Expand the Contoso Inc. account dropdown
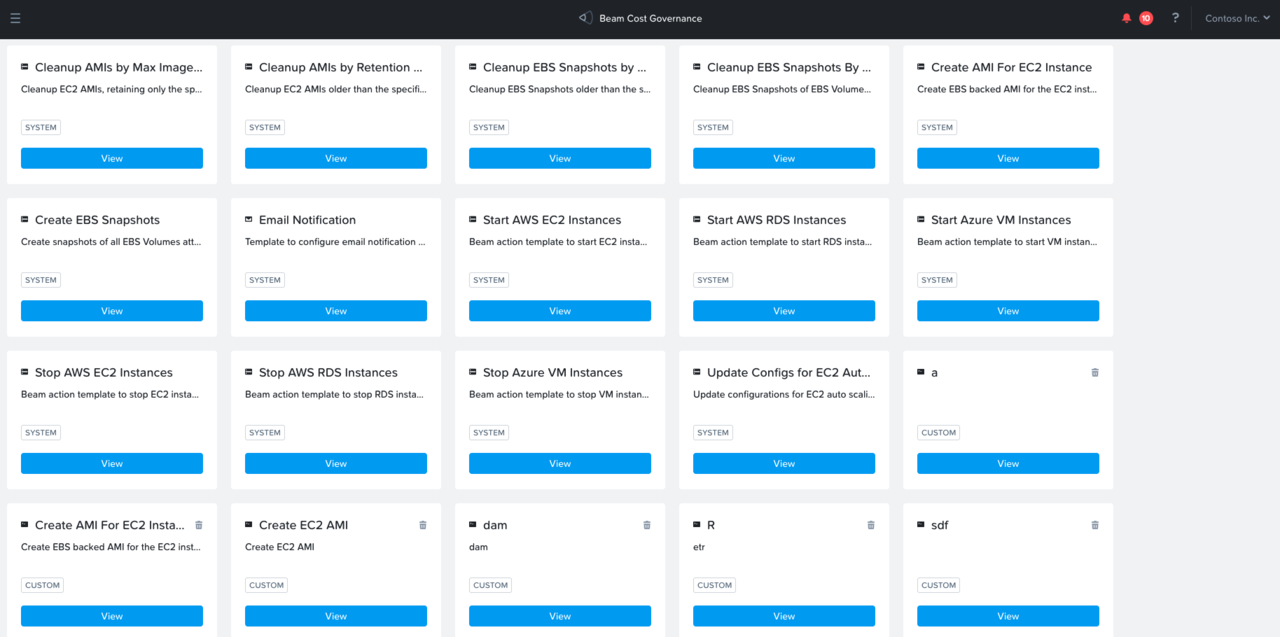This screenshot has height=637, width=1280. tap(1237, 18)
